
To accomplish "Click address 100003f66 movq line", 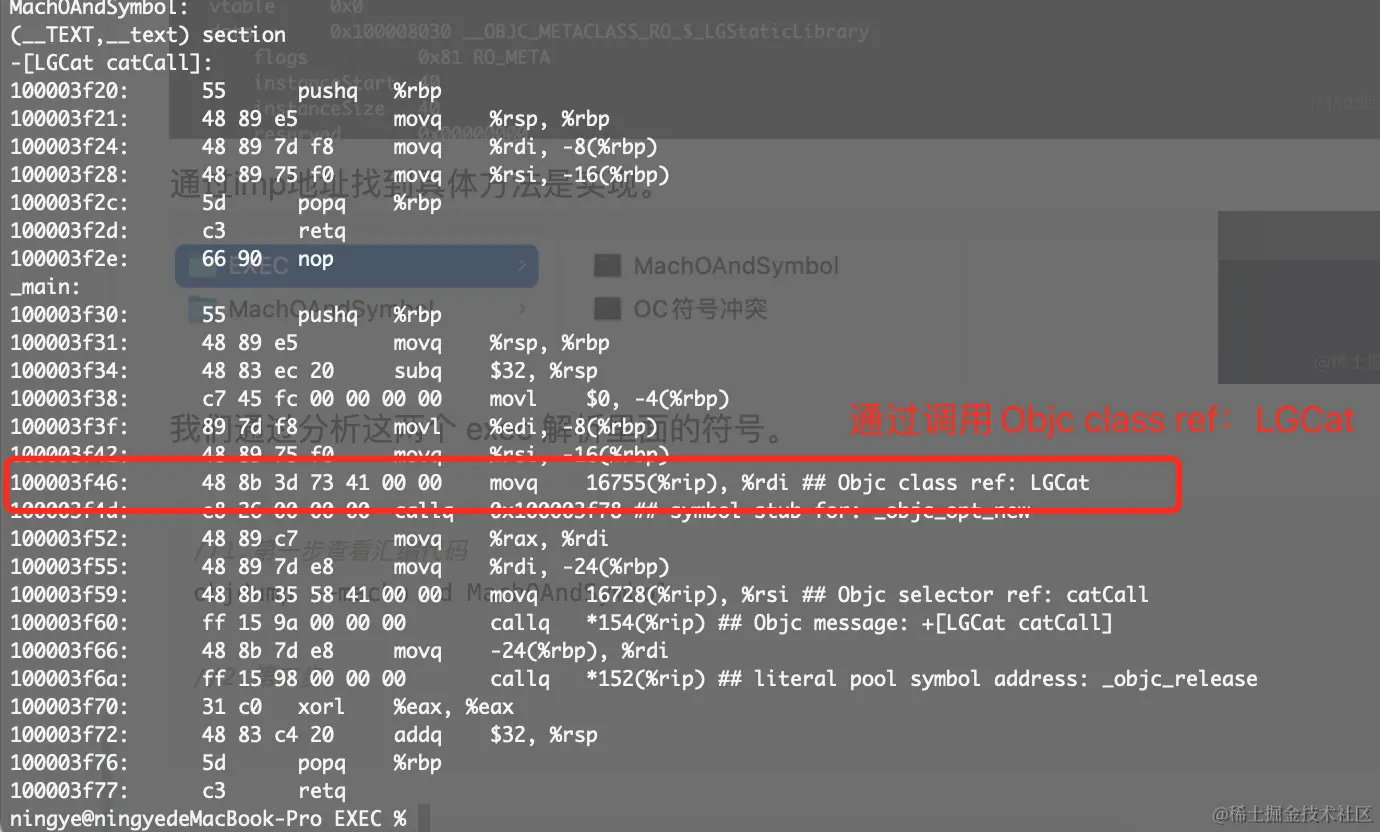I will 340,651.
